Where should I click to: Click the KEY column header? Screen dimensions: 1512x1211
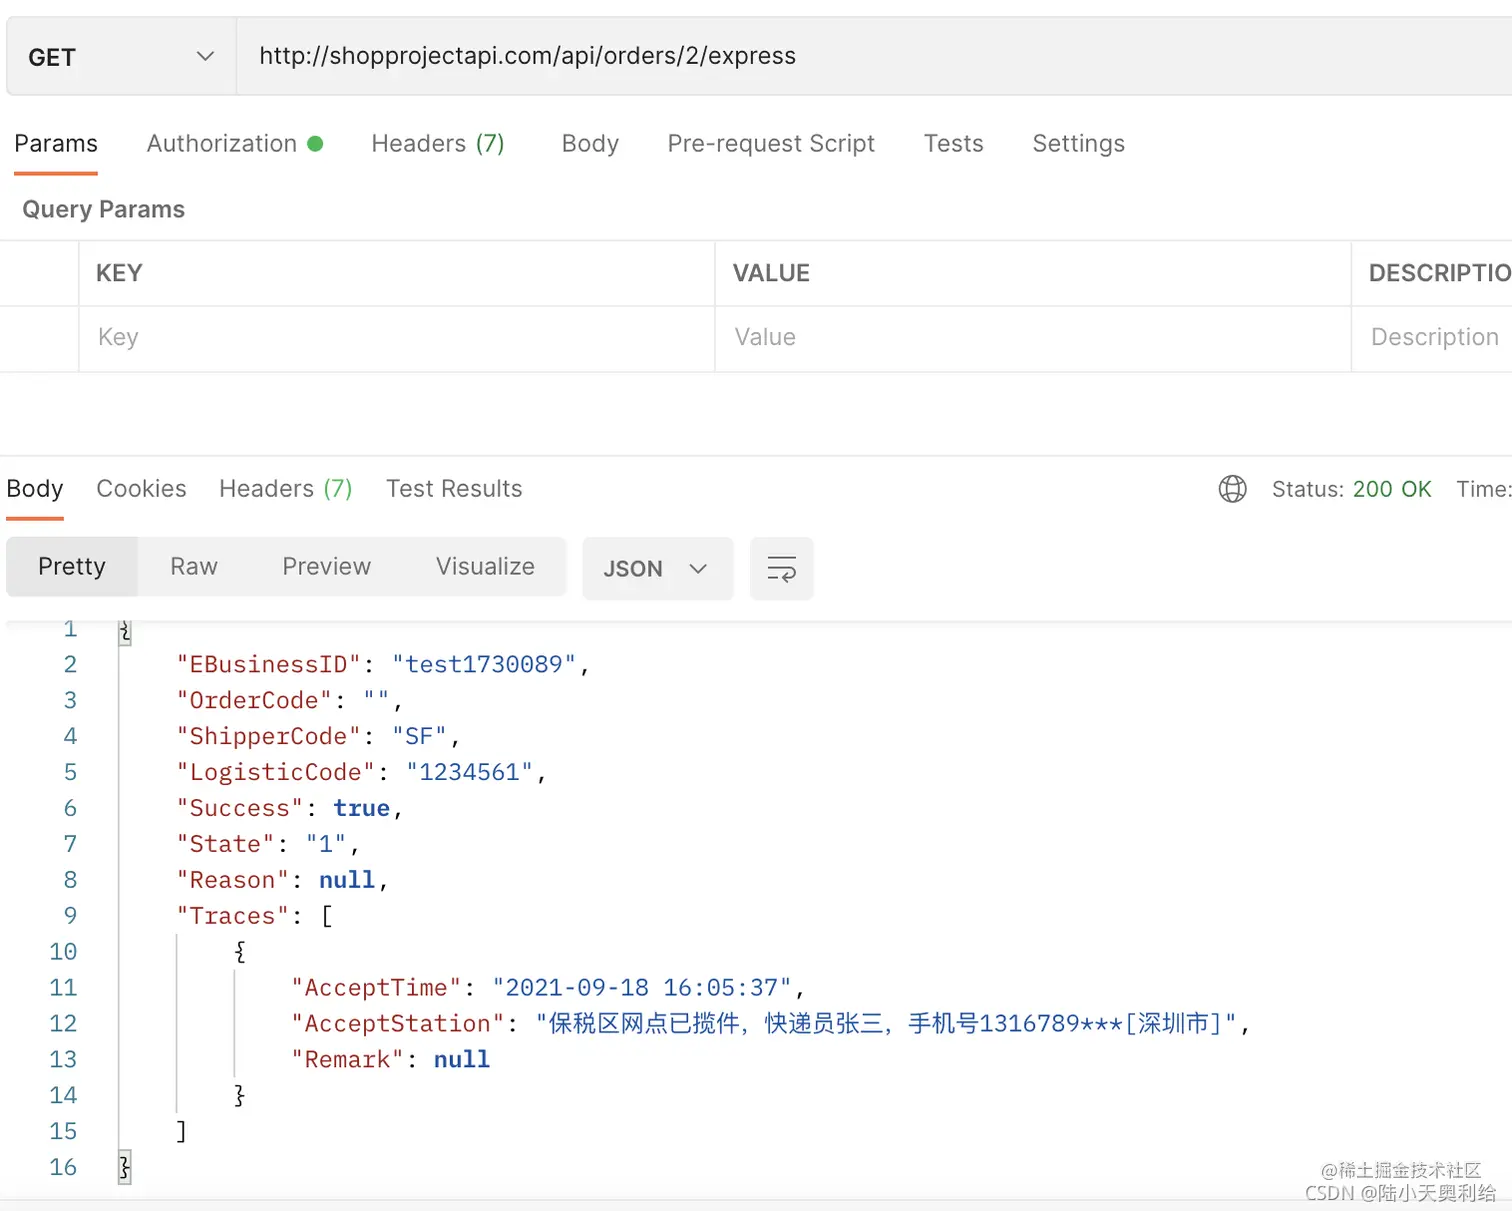[x=119, y=274]
